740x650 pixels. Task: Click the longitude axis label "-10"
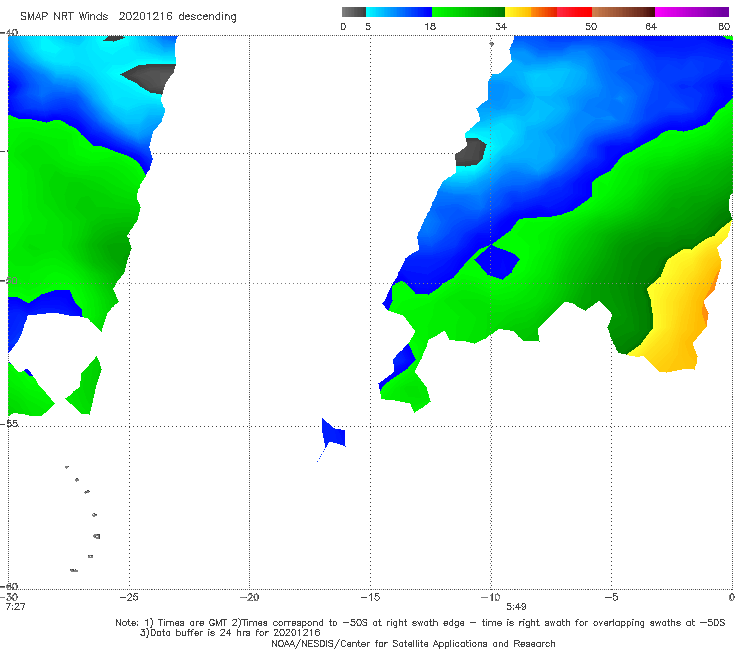tap(490, 597)
